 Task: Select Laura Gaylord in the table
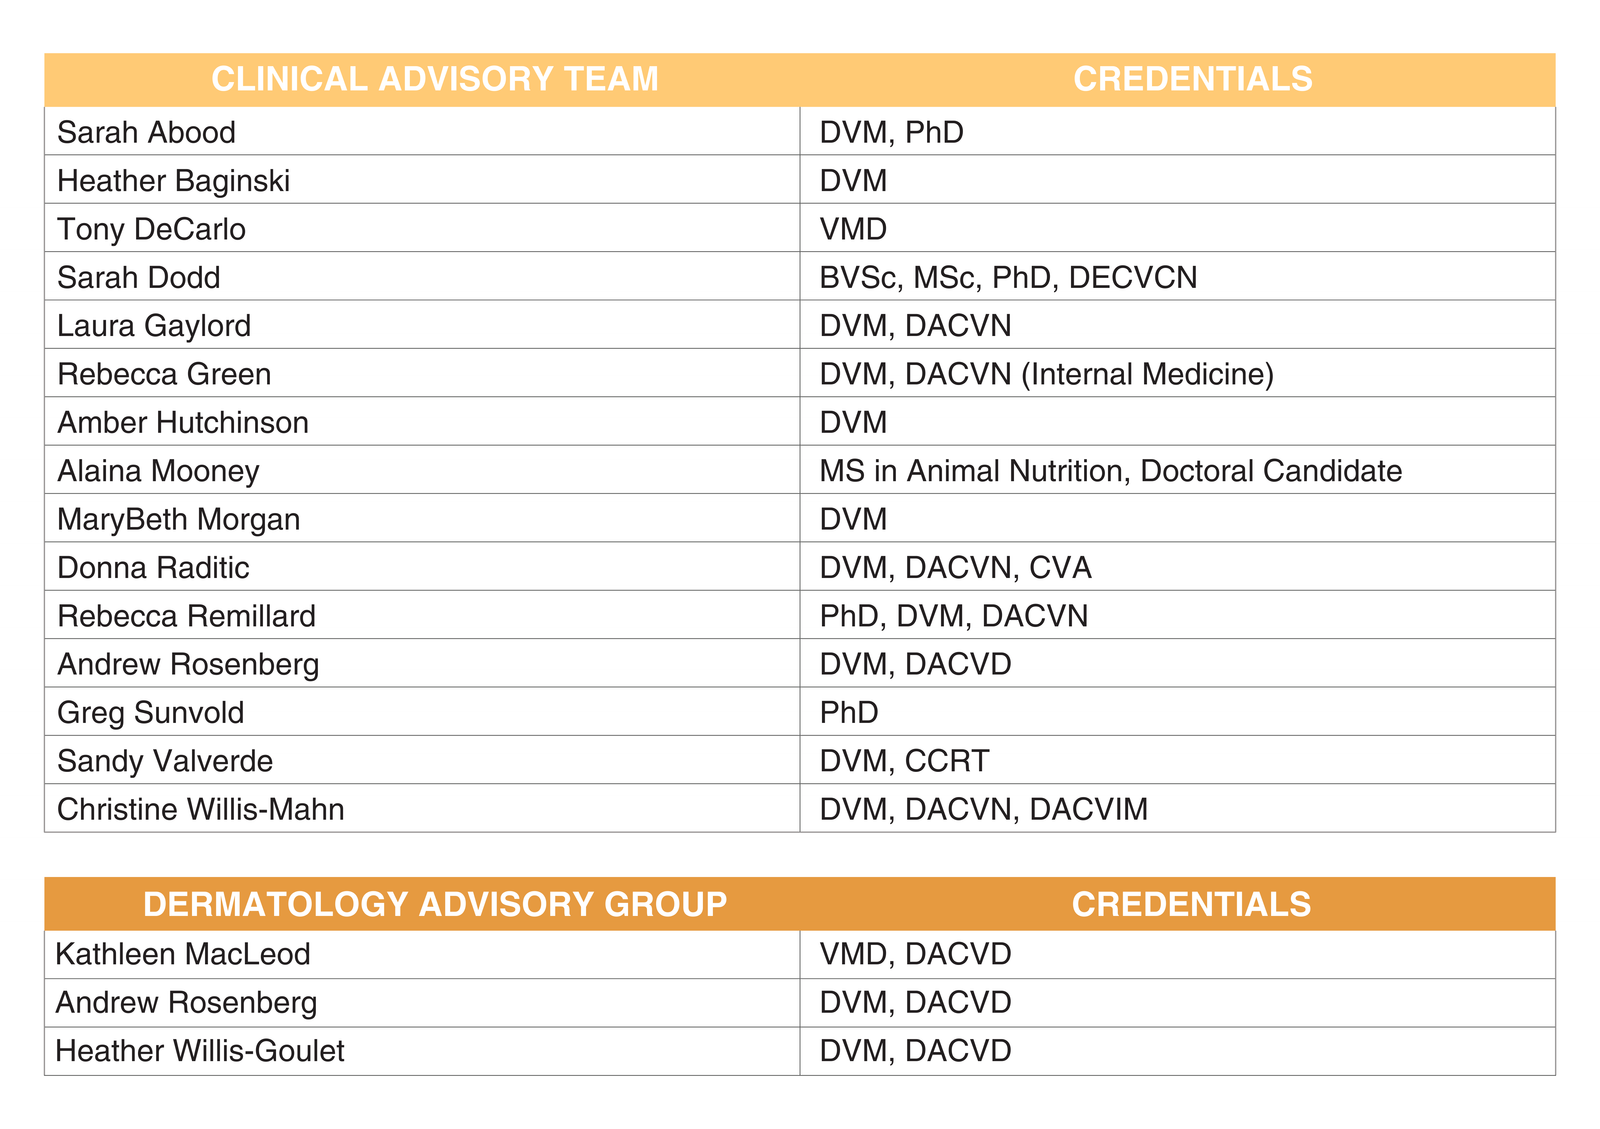154,326
